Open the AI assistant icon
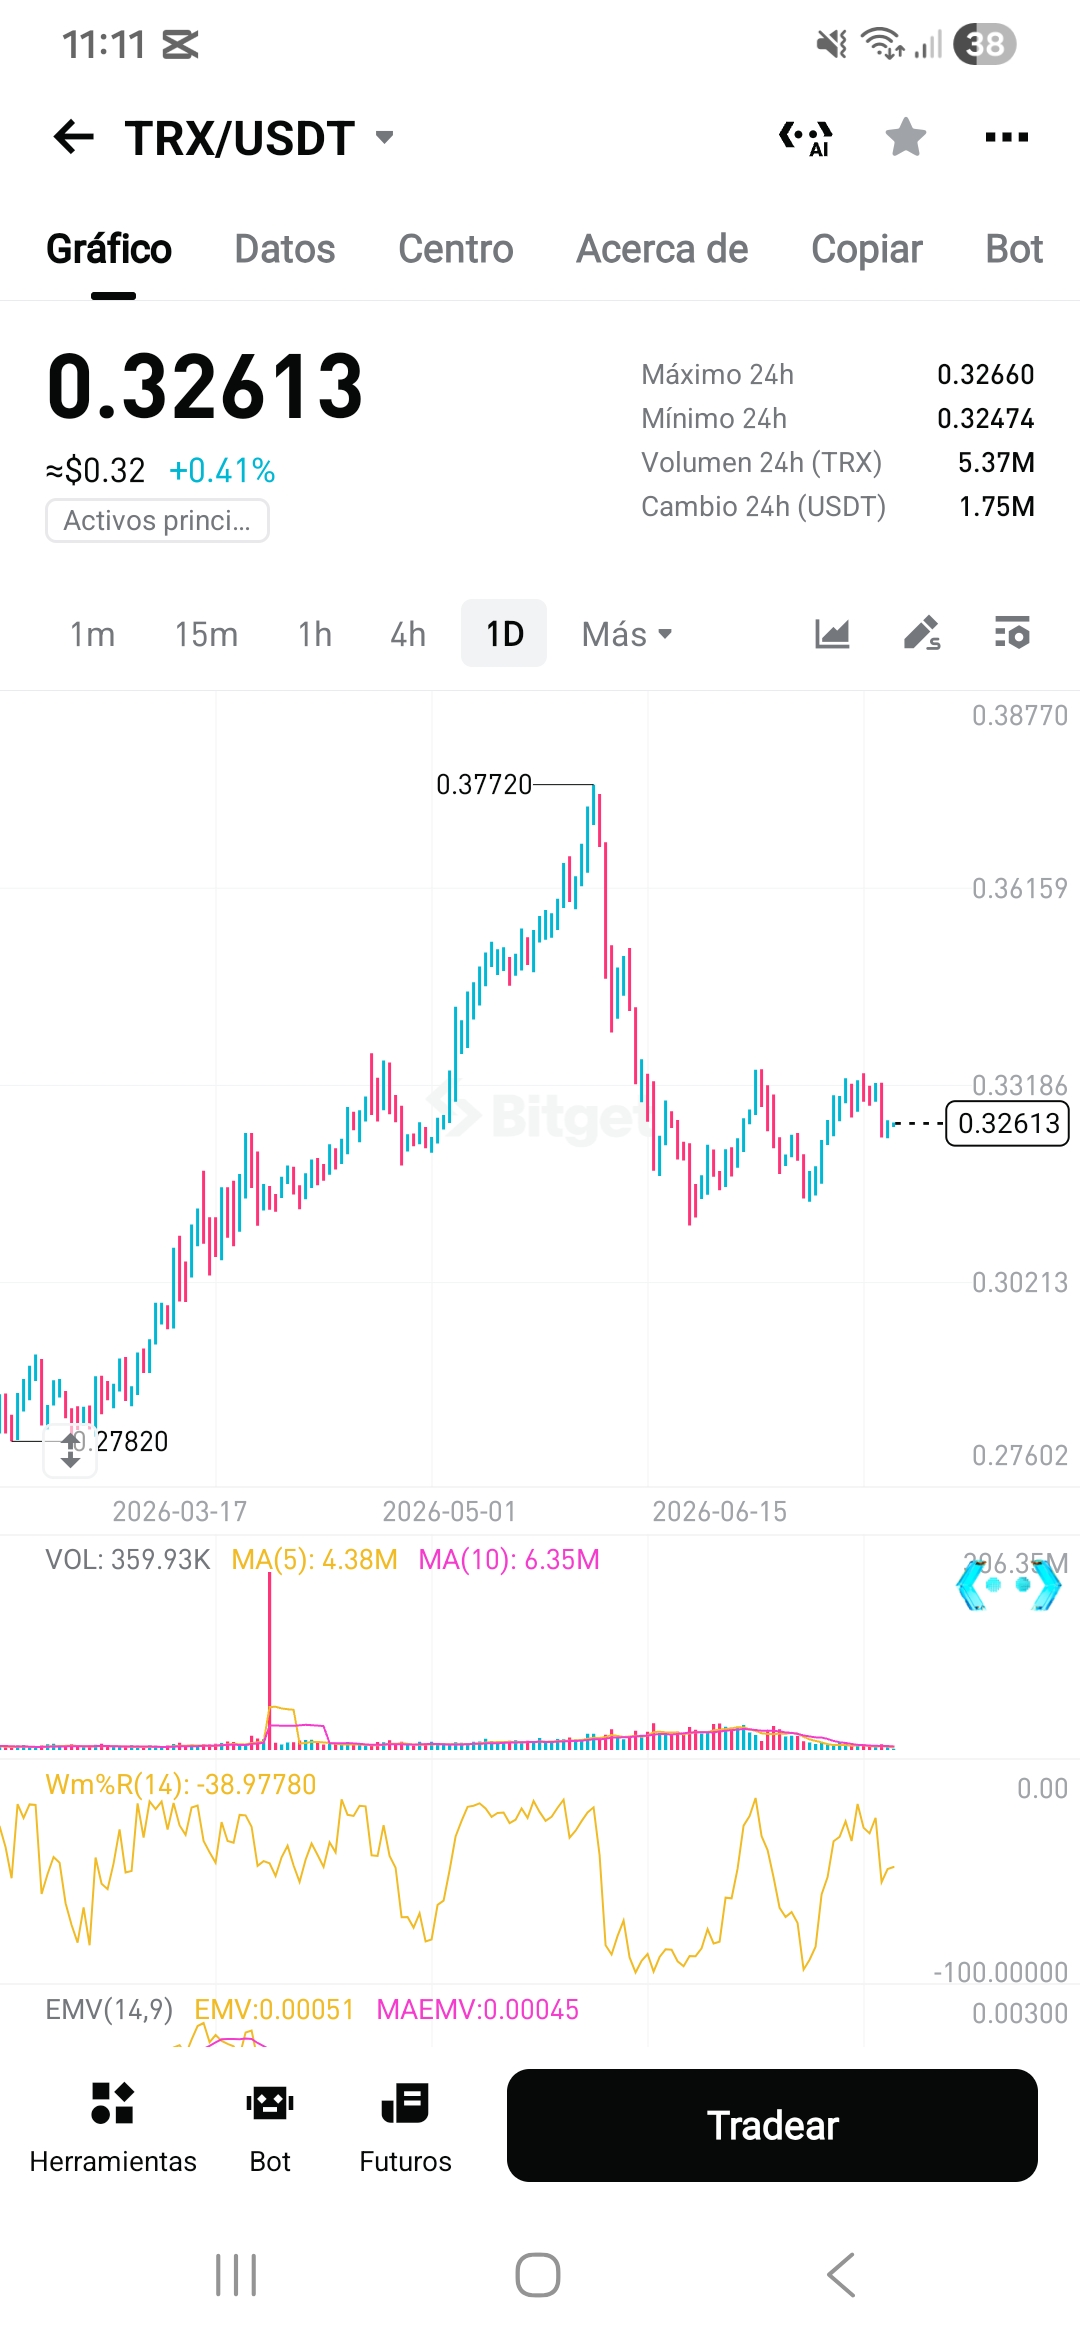Viewport: 1080px width, 2340px height. point(806,137)
